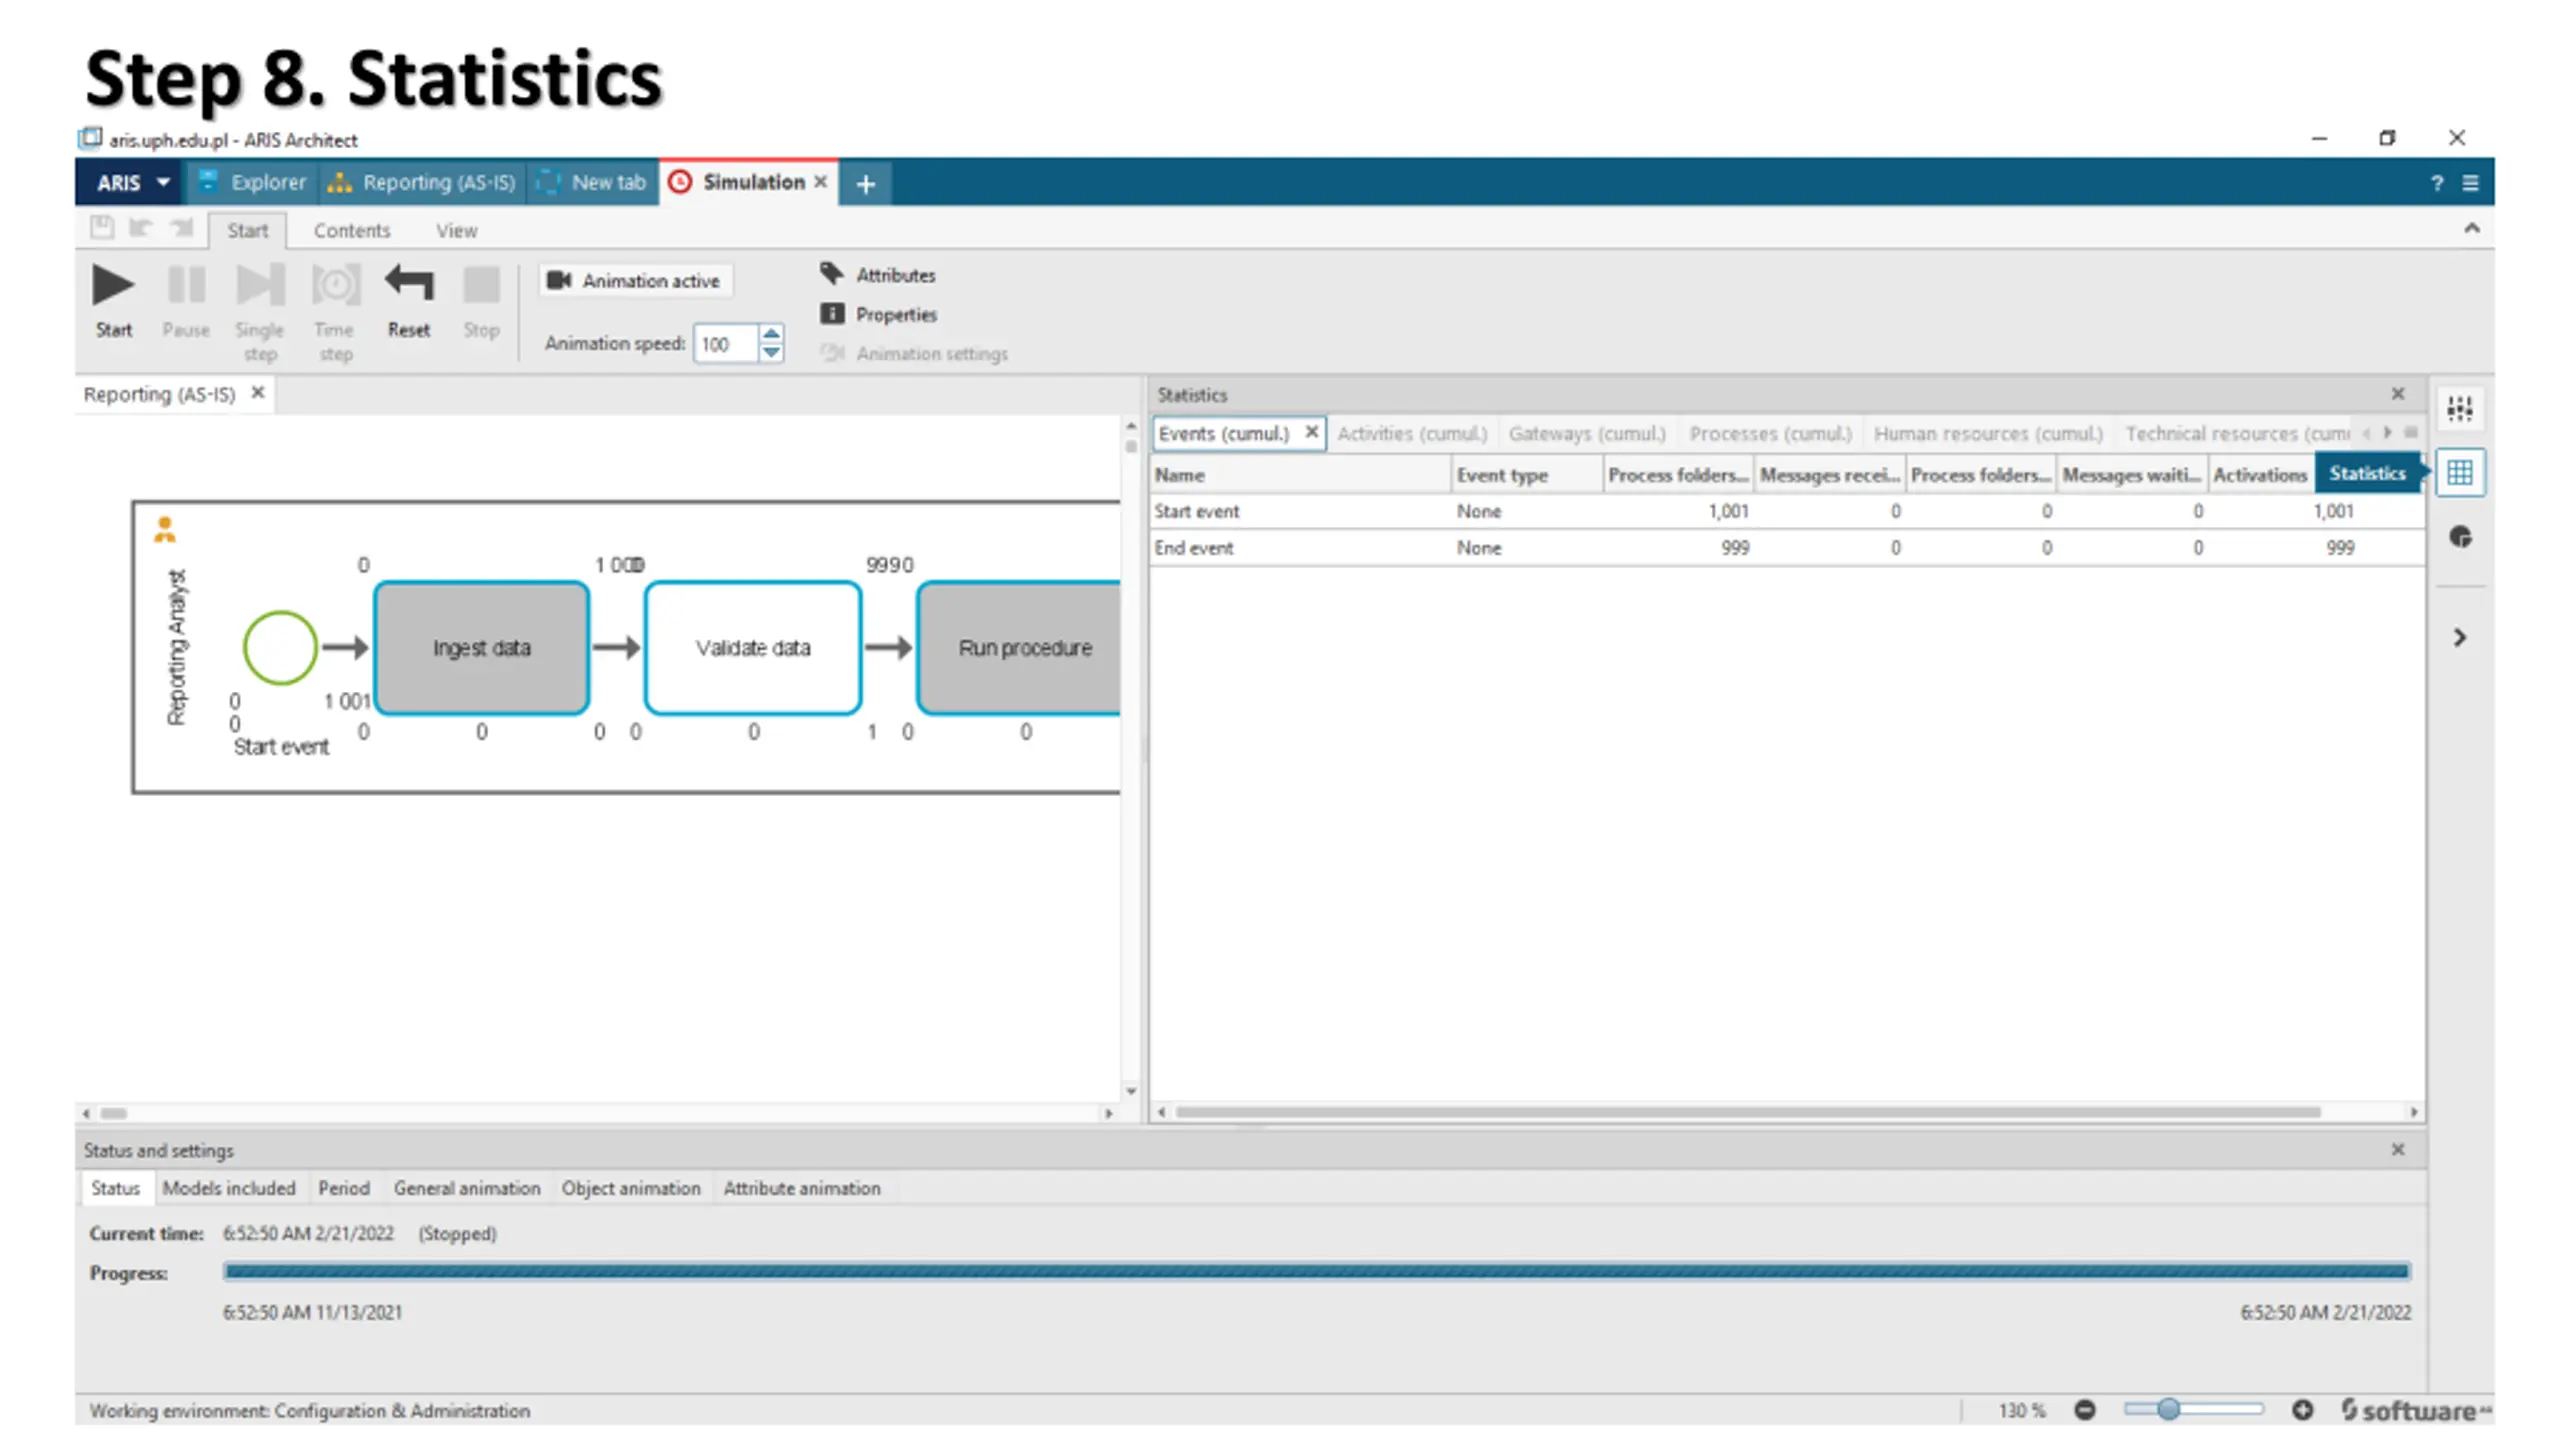Start the simulation with the play icon
2560x1440 pixels.
[112, 285]
